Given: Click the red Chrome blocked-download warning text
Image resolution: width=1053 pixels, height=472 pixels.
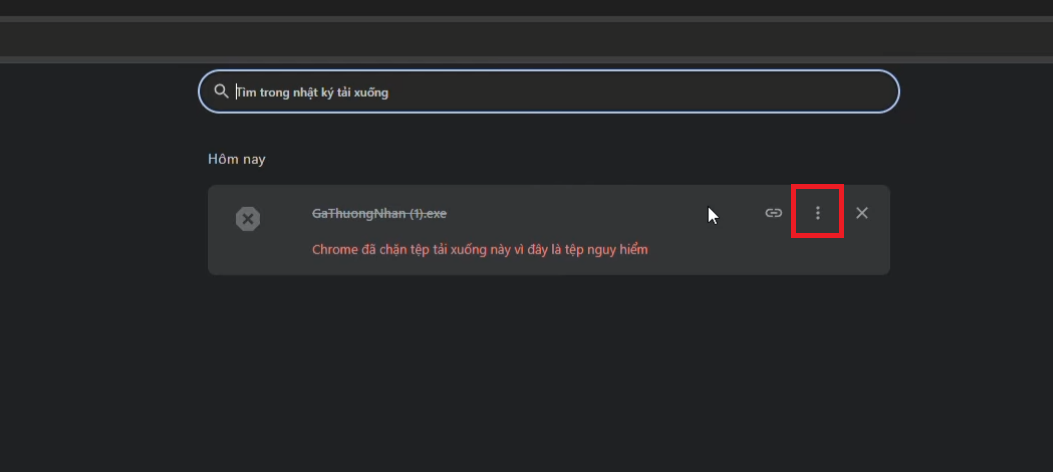Looking at the screenshot, I should (x=480, y=249).
